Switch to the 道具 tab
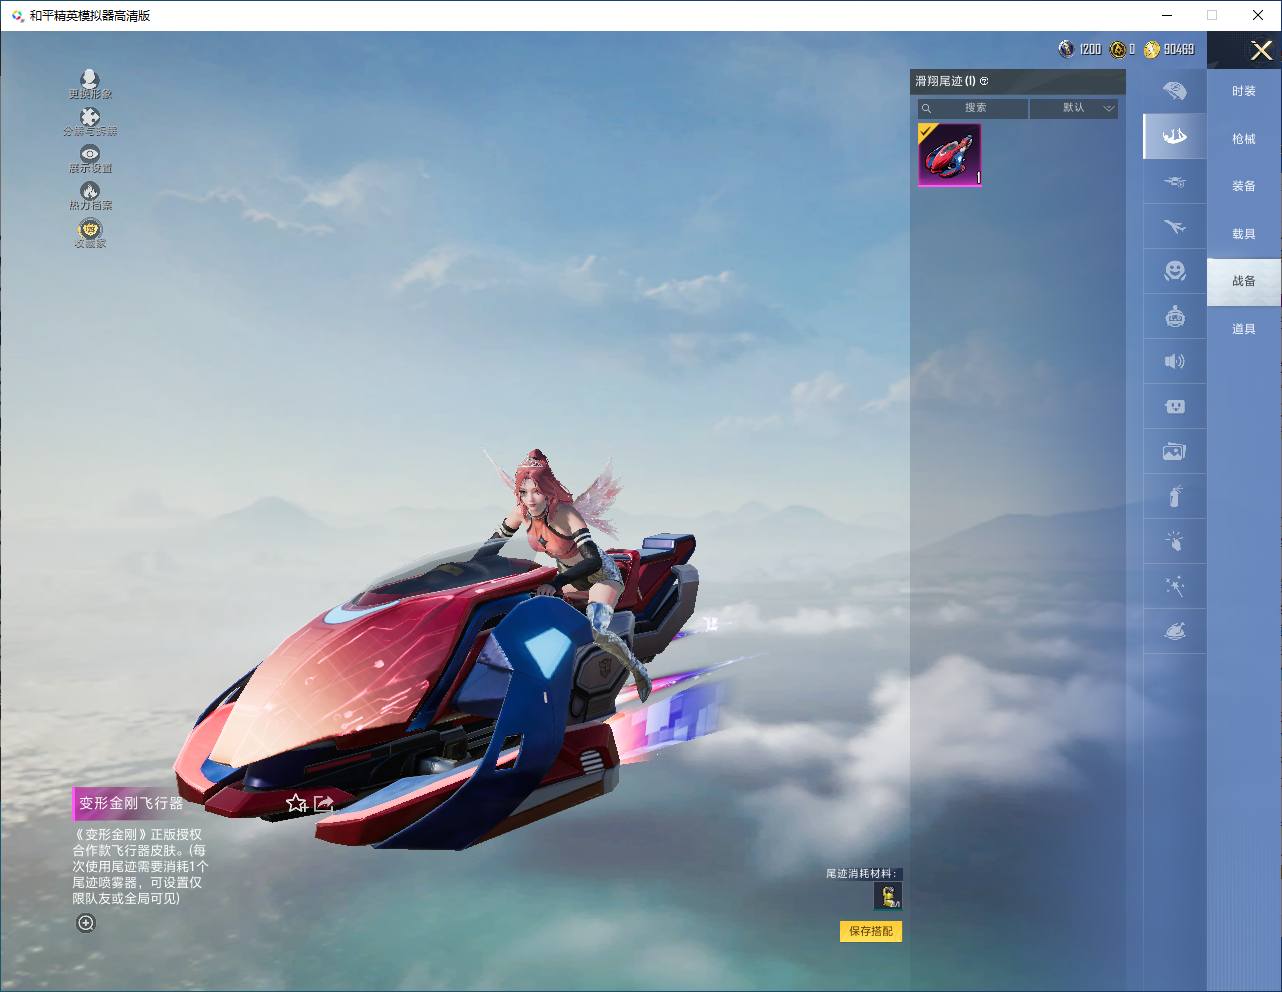The image size is (1282, 992). pyautogui.click(x=1244, y=329)
